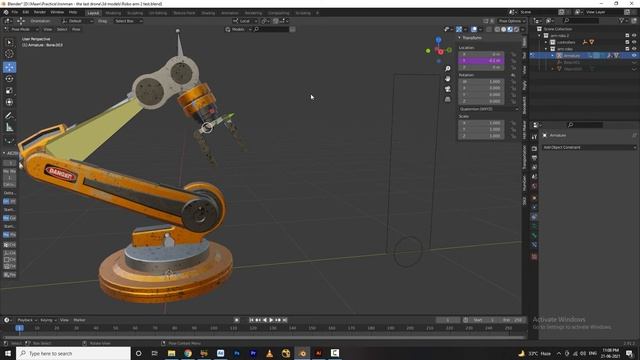Screen dimensions: 640x360
Task: Open Windows Start menu
Action: coord(8,353)
